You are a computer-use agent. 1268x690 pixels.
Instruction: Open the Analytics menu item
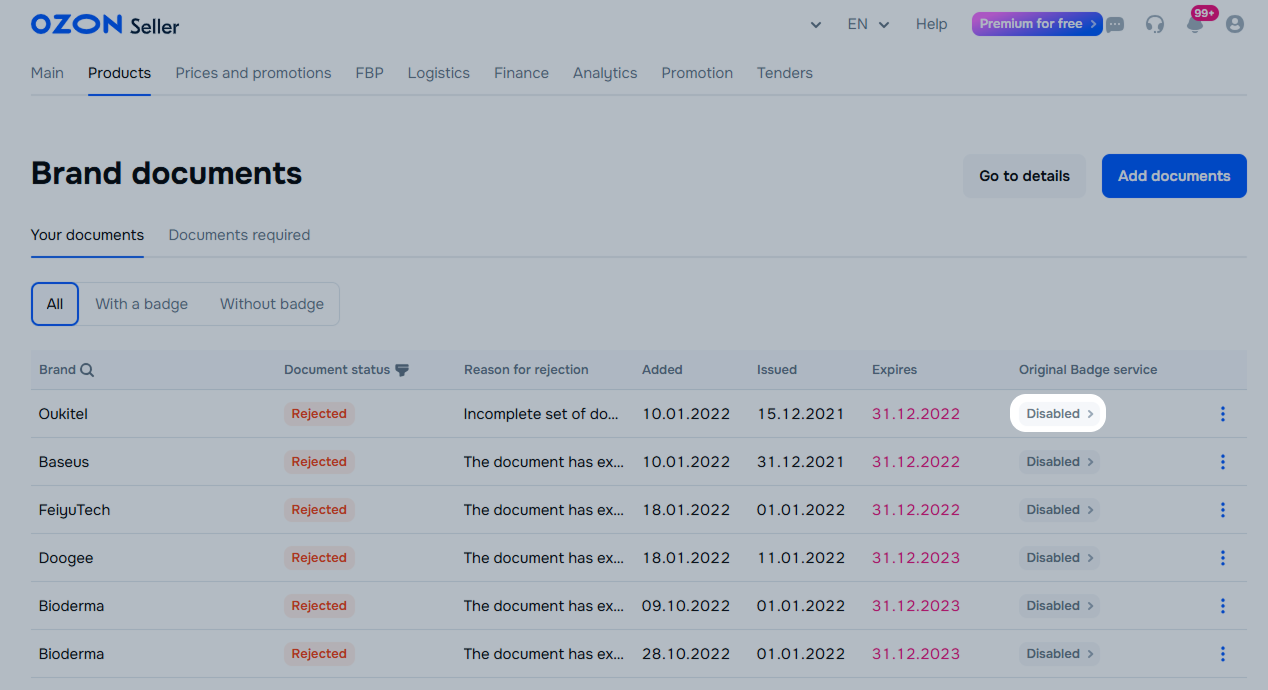point(605,73)
